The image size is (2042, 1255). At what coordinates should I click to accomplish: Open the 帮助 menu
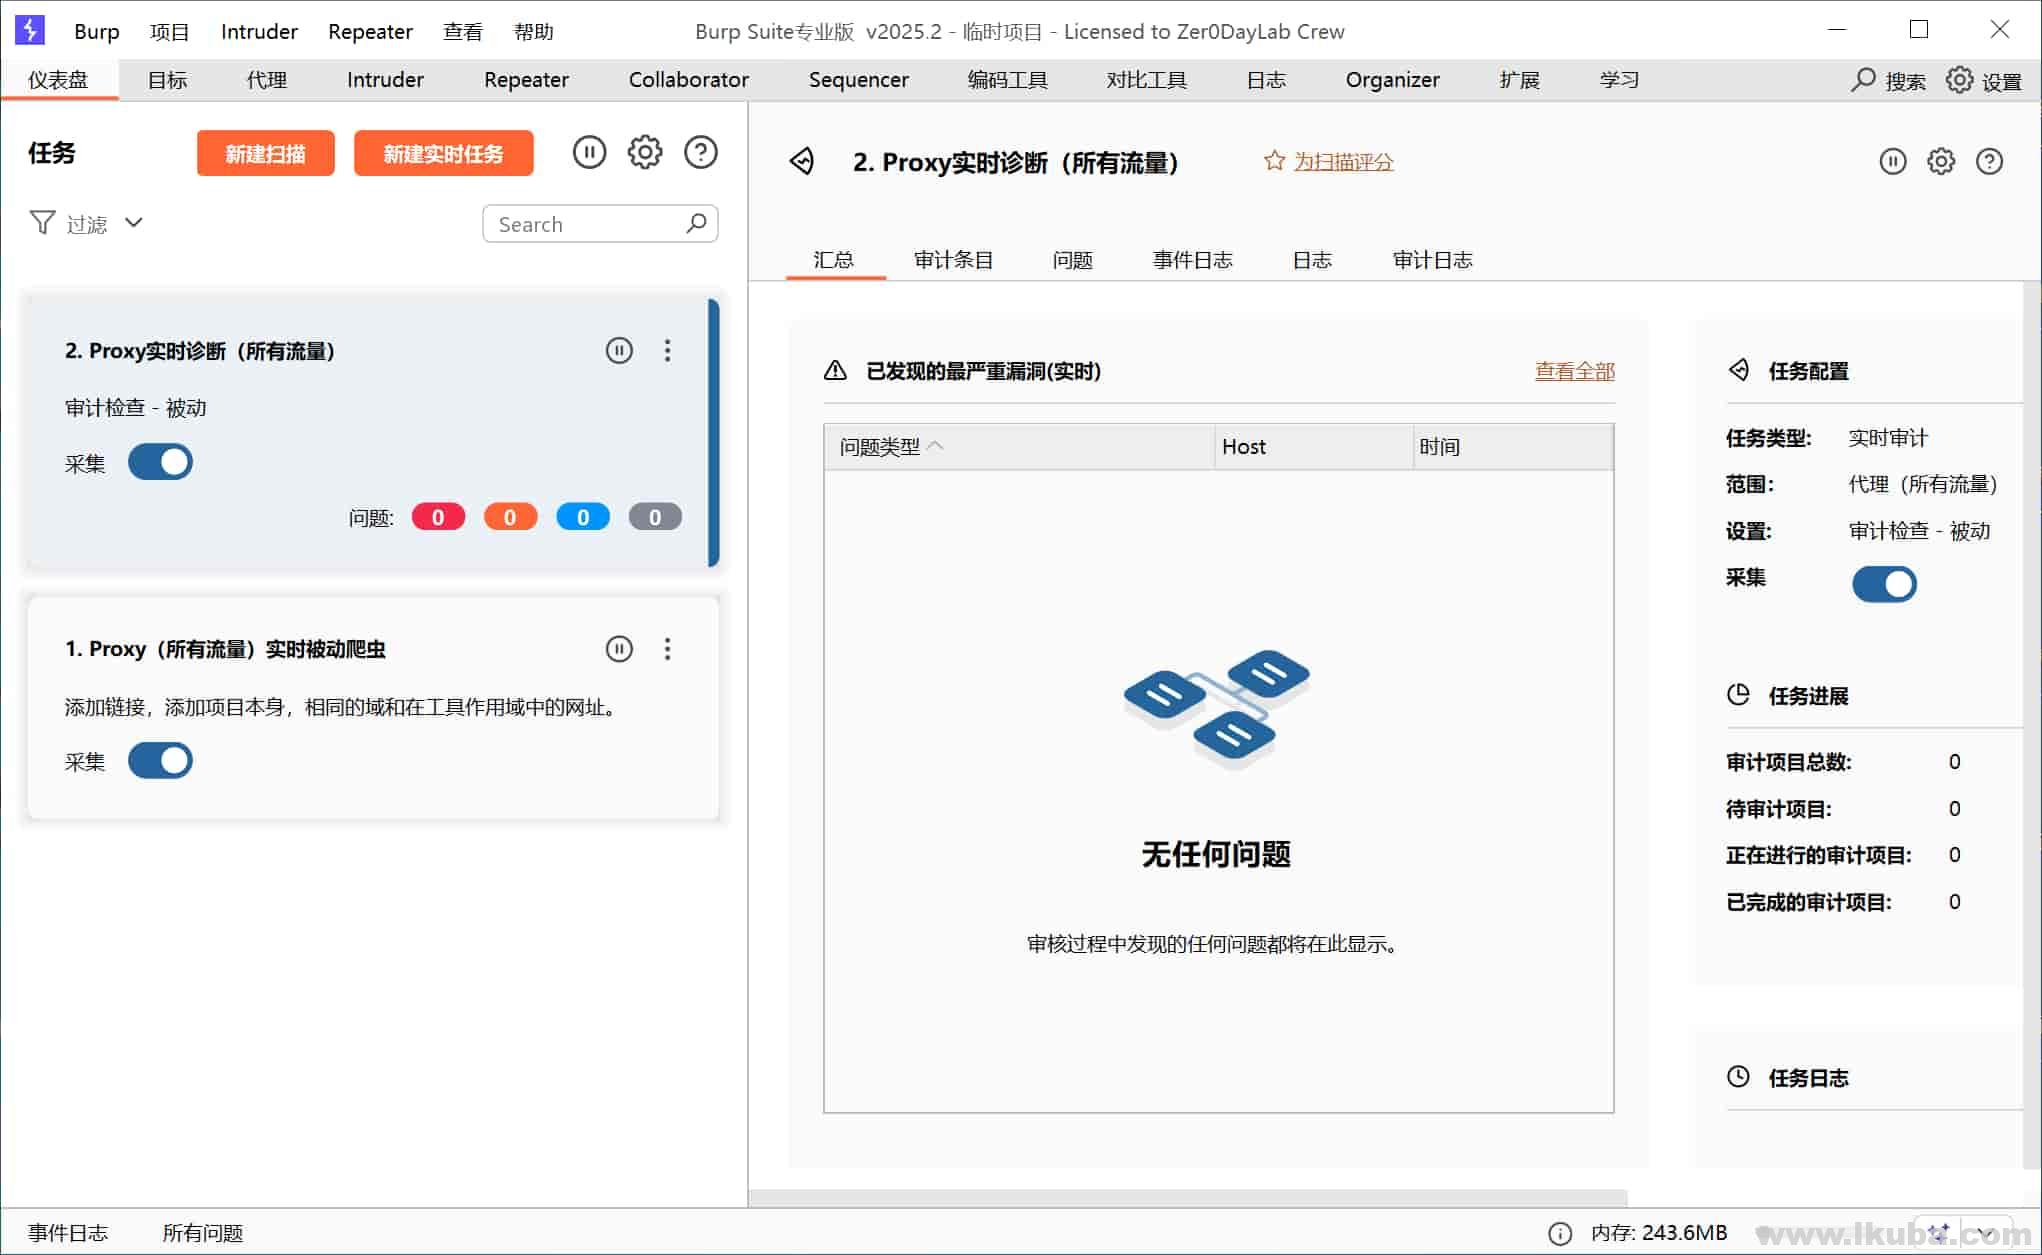coord(534,31)
